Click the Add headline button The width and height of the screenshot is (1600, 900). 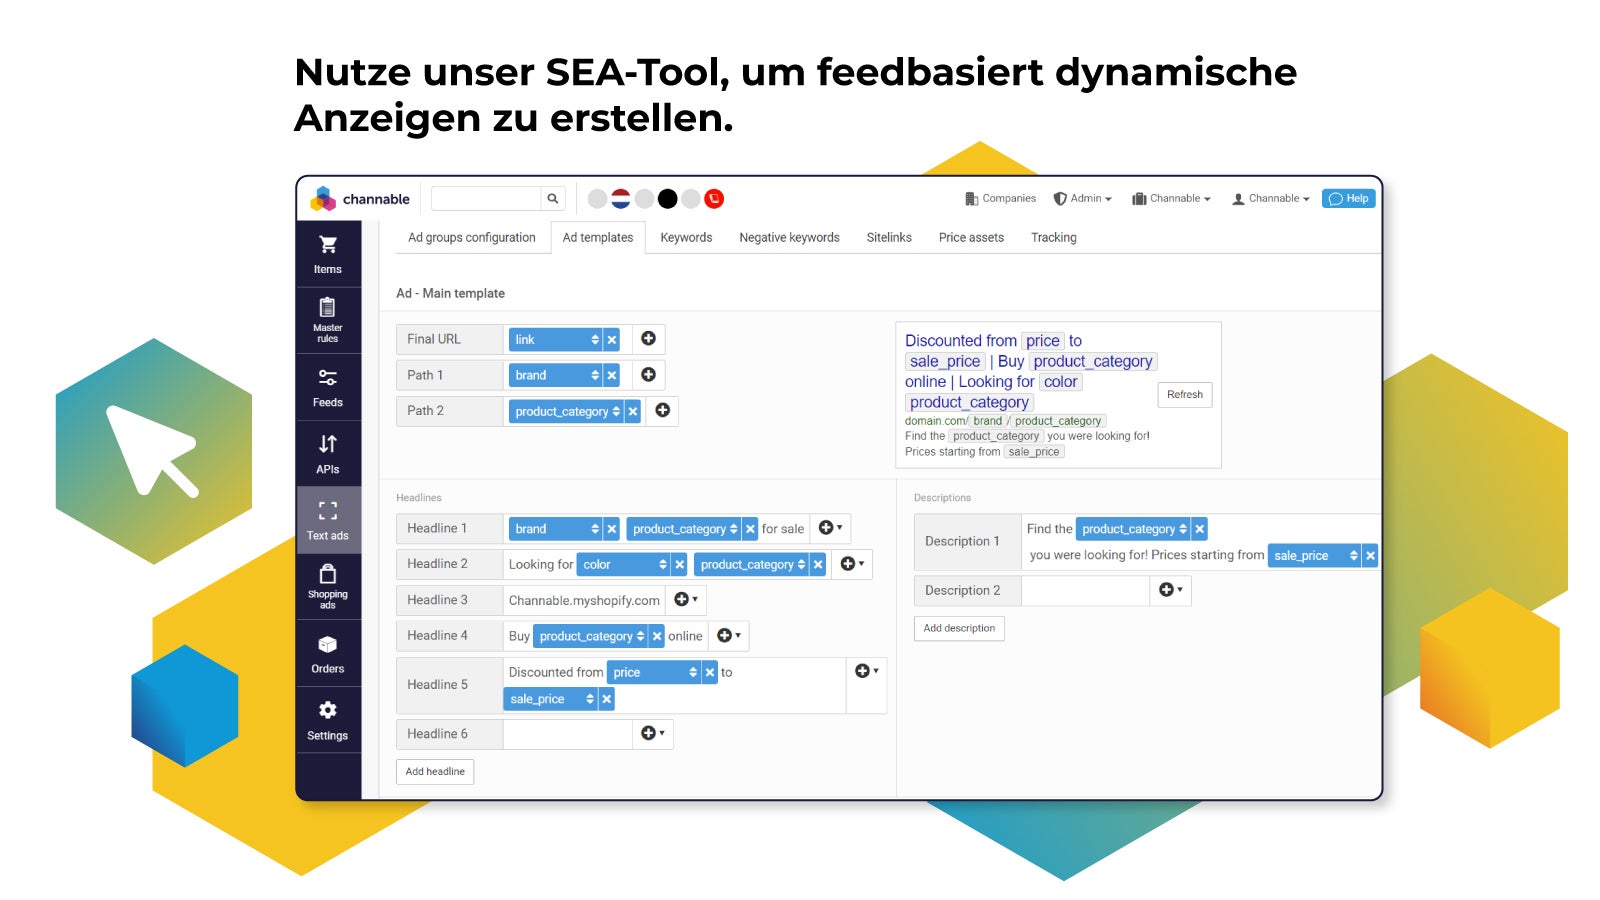coord(435,772)
